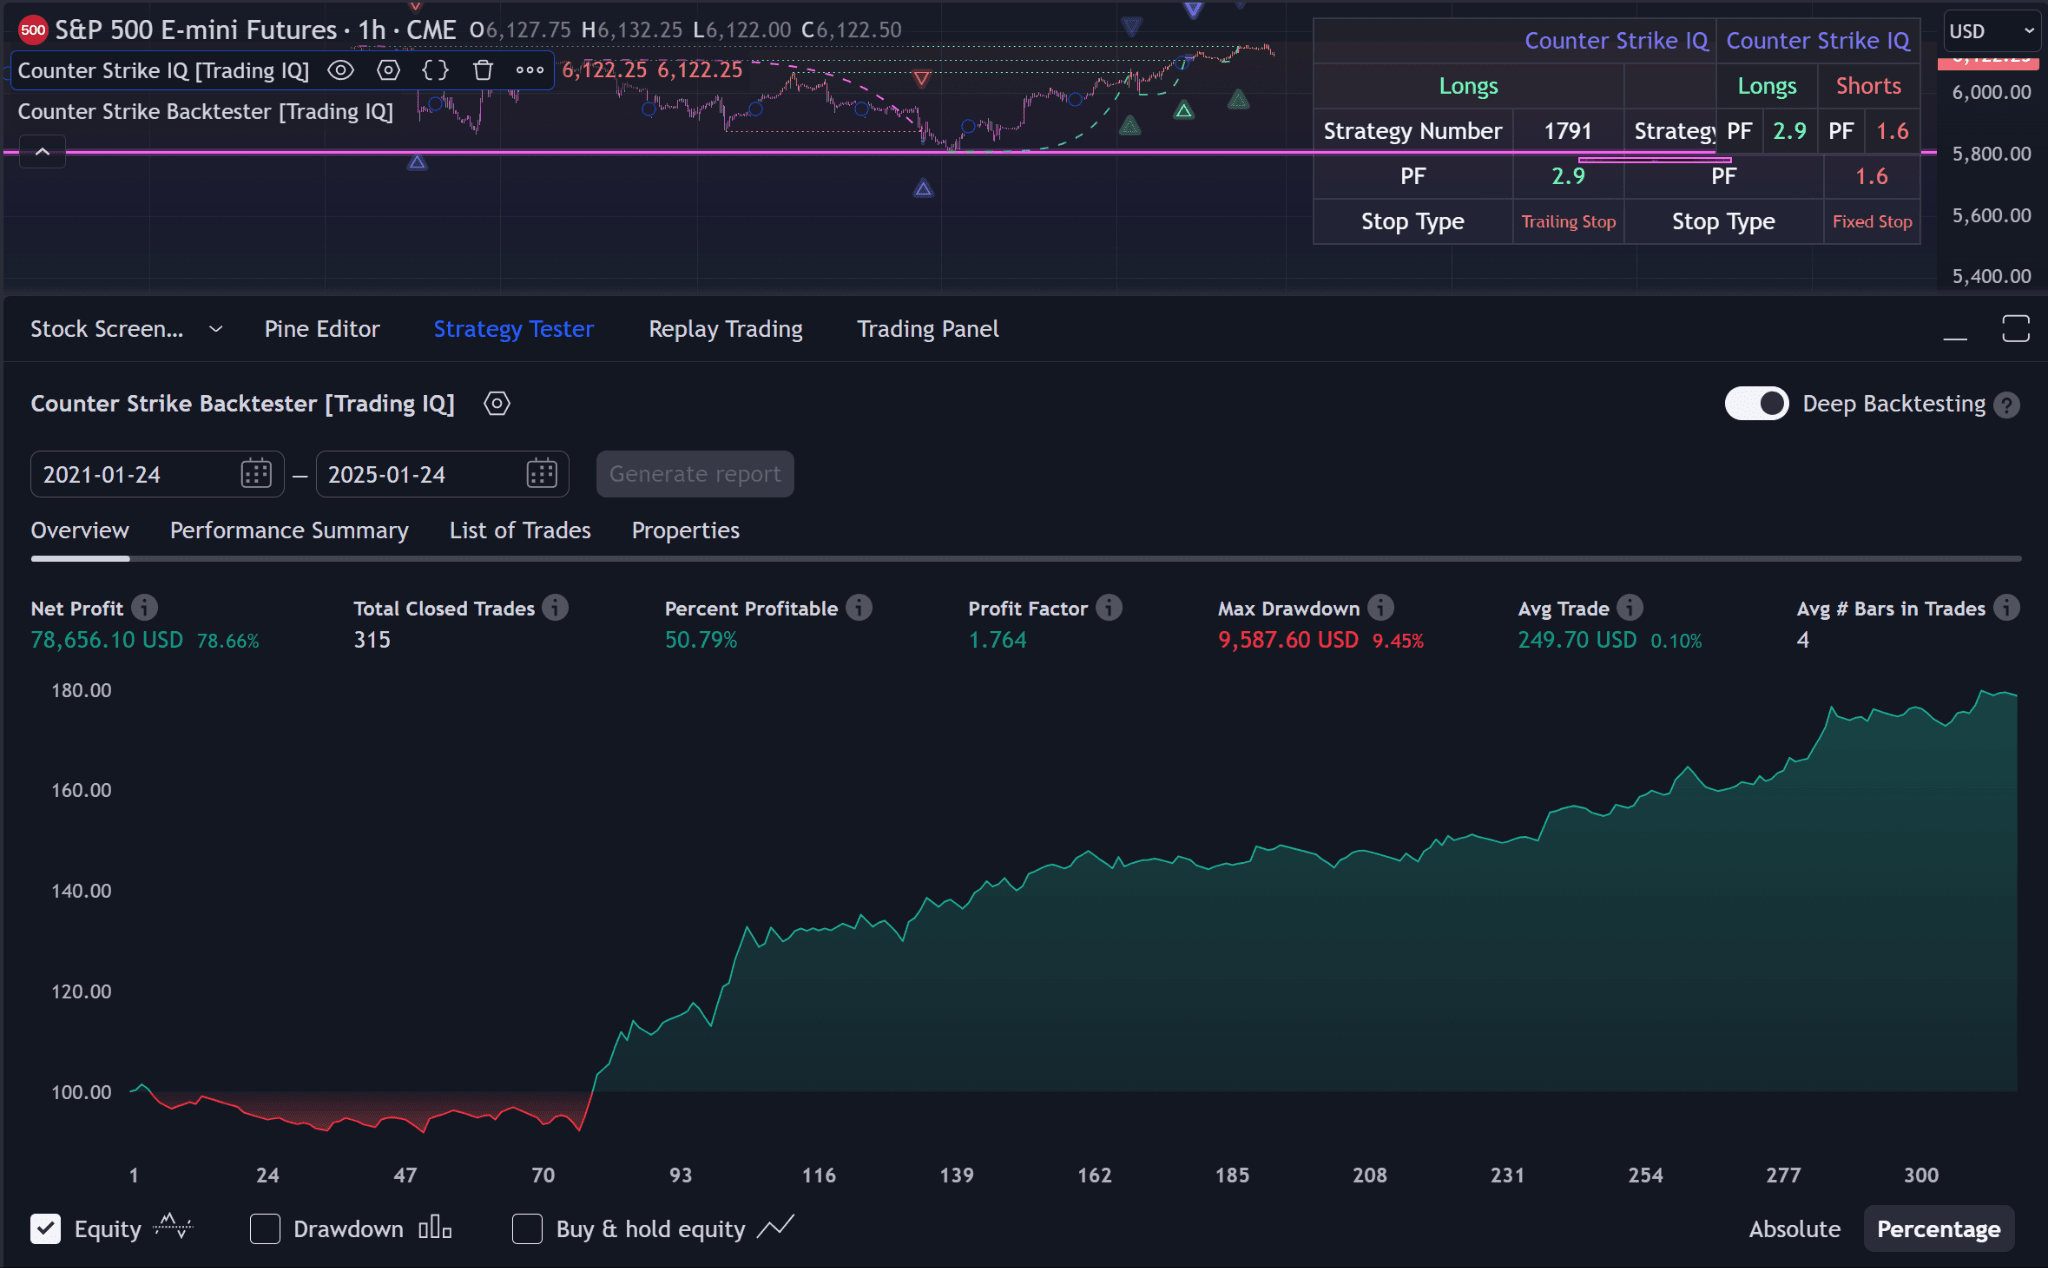This screenshot has height=1268, width=2048.
Task: Click the Equity line chart icon
Action: [173, 1226]
